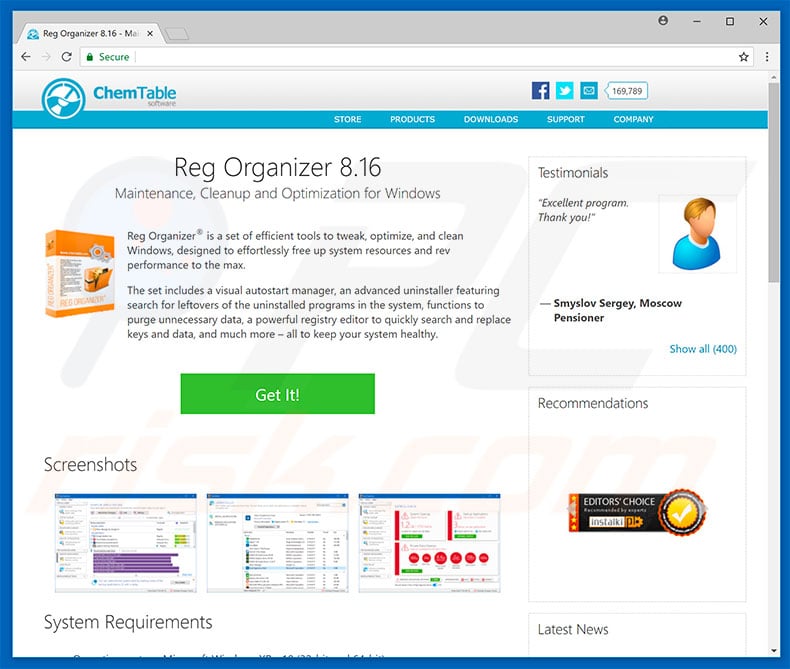Viewport: 790px width, 669px height.
Task: Click the Screenshots heading
Action: [x=90, y=464]
